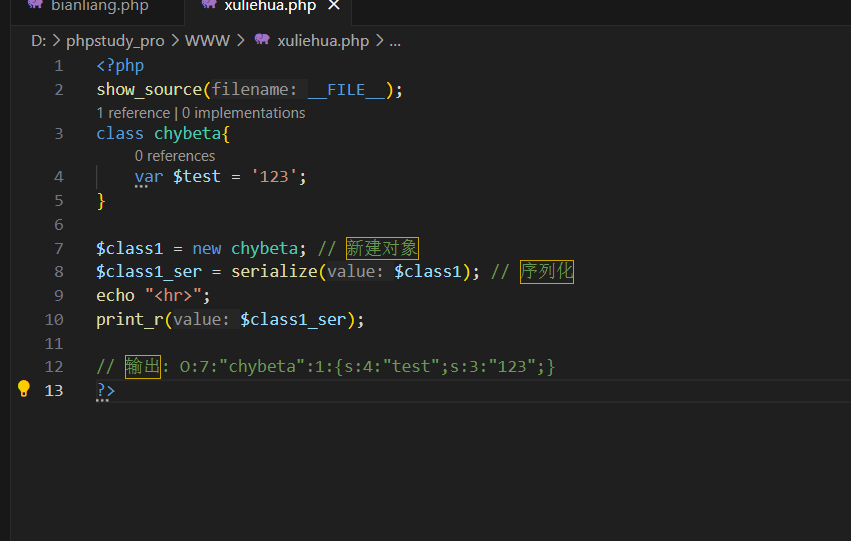Click the serialize function call on line 8
This screenshot has height=541, width=851.
coord(274,272)
